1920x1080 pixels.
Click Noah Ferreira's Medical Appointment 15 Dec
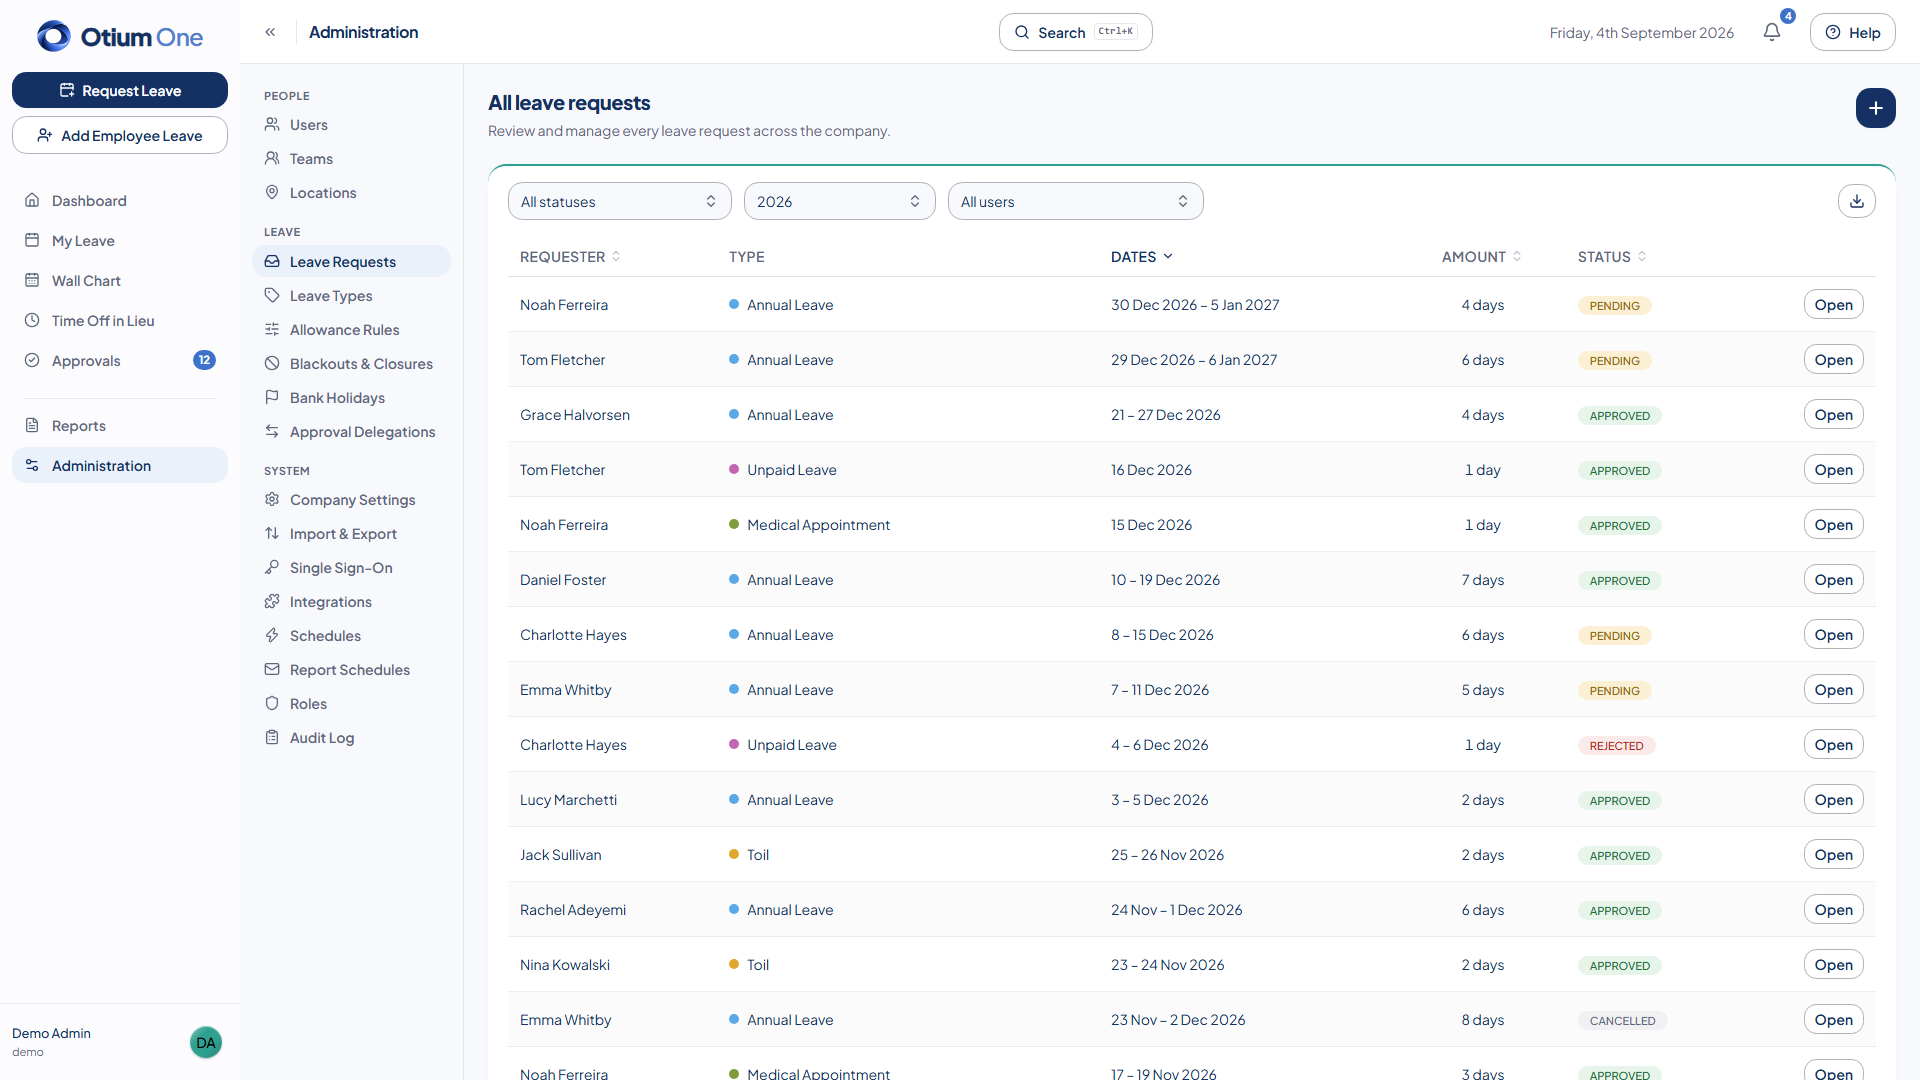[x=818, y=524]
